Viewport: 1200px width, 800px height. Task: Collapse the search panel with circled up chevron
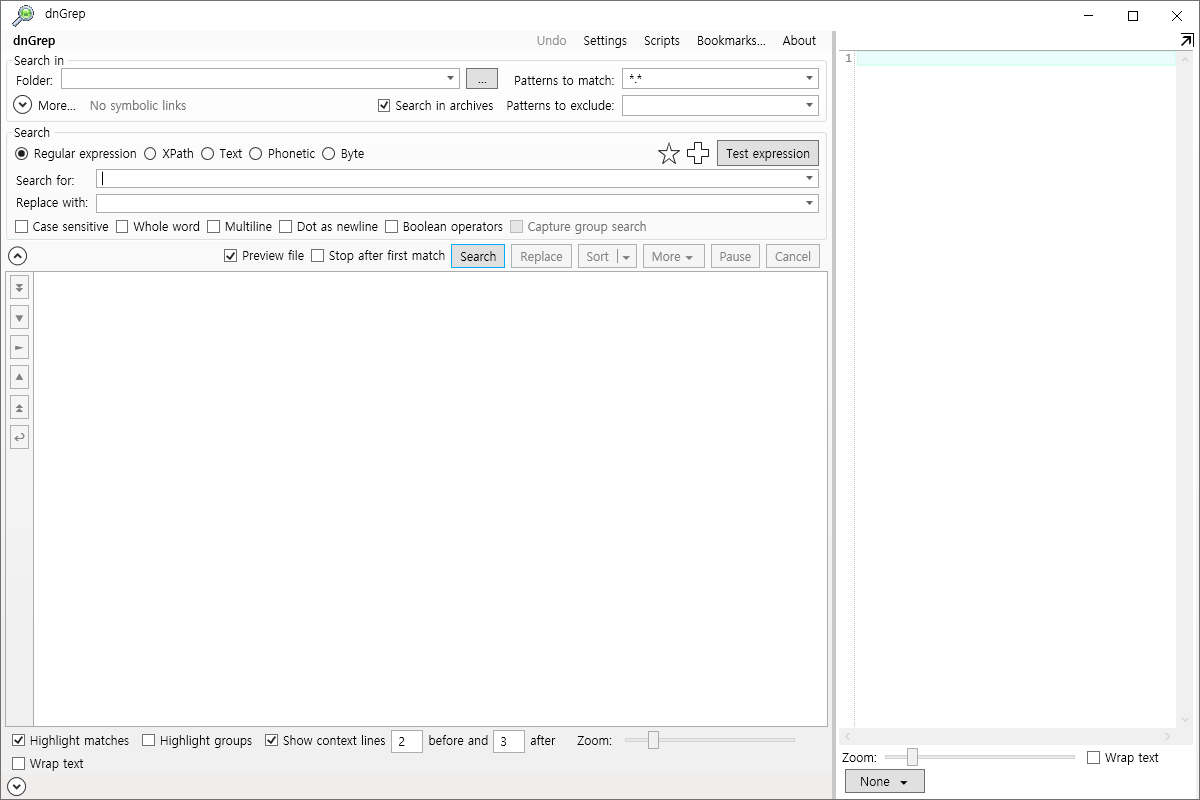pos(17,256)
